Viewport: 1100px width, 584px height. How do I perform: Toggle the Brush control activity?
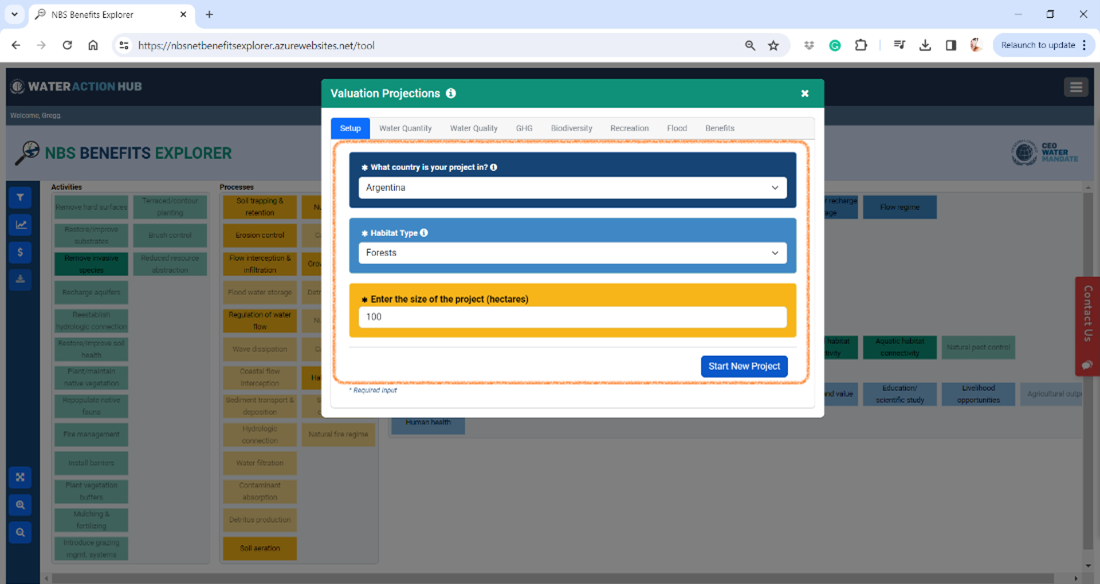(170, 235)
